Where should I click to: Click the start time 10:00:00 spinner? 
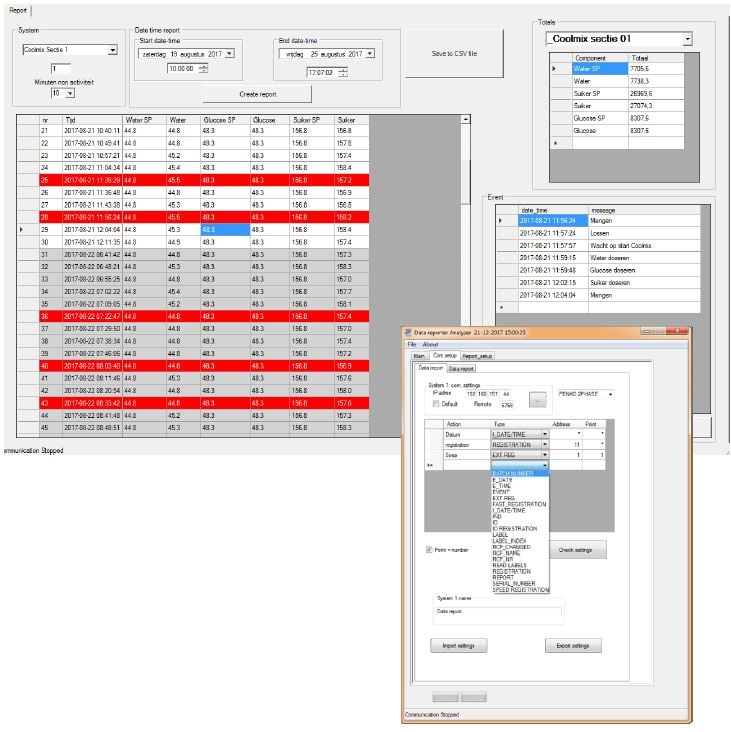tap(204, 69)
